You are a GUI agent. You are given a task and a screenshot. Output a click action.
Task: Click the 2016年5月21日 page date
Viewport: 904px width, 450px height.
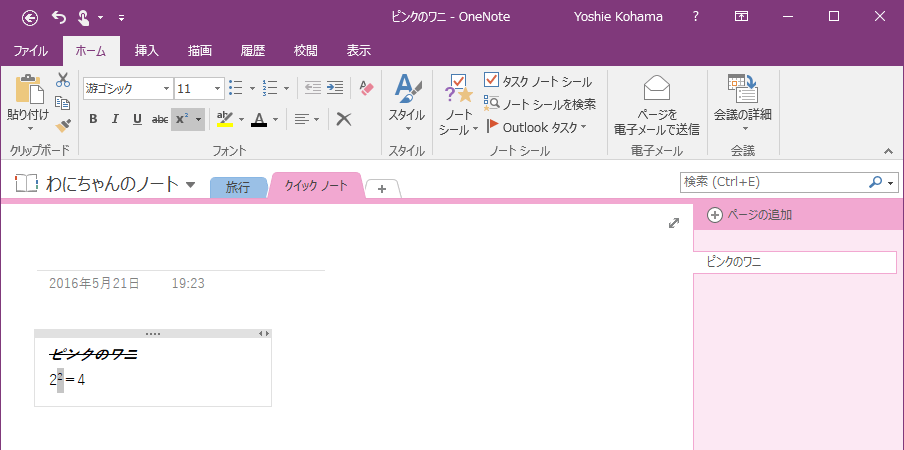[x=95, y=283]
